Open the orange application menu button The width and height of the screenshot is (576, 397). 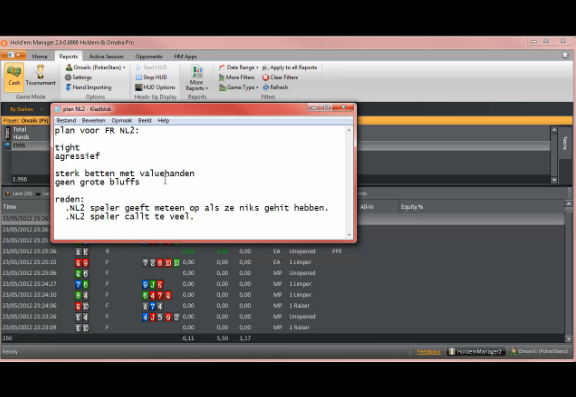(13, 55)
